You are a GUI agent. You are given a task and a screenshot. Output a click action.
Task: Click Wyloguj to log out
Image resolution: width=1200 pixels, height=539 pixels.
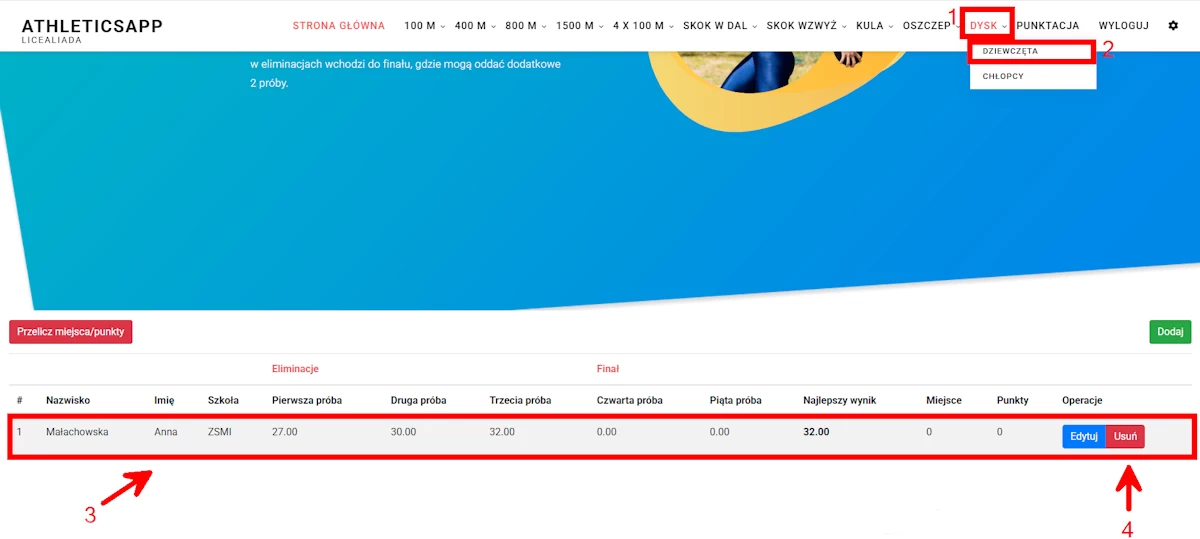[x=1123, y=26]
